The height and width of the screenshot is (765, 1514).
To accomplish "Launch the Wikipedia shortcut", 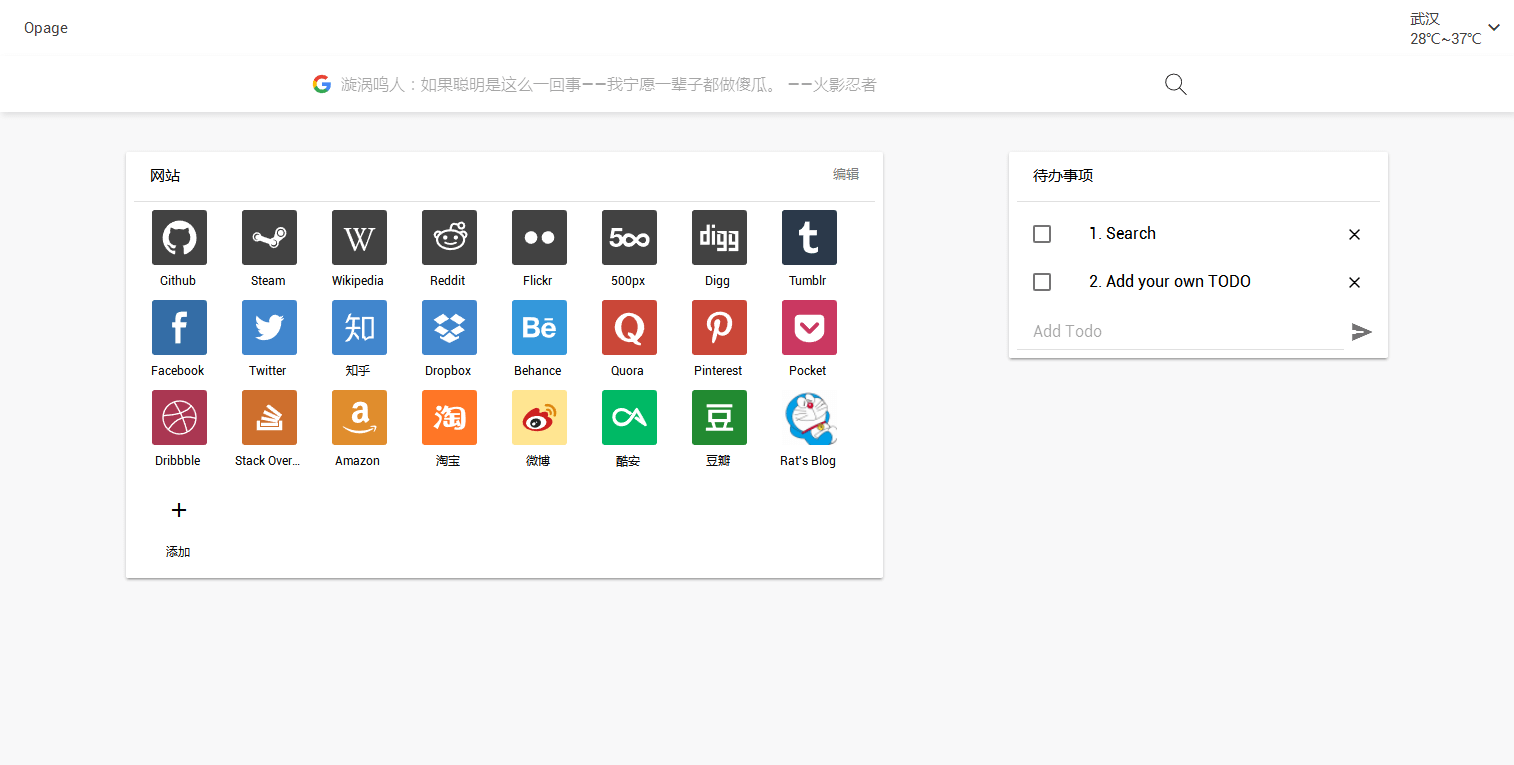I will [359, 237].
